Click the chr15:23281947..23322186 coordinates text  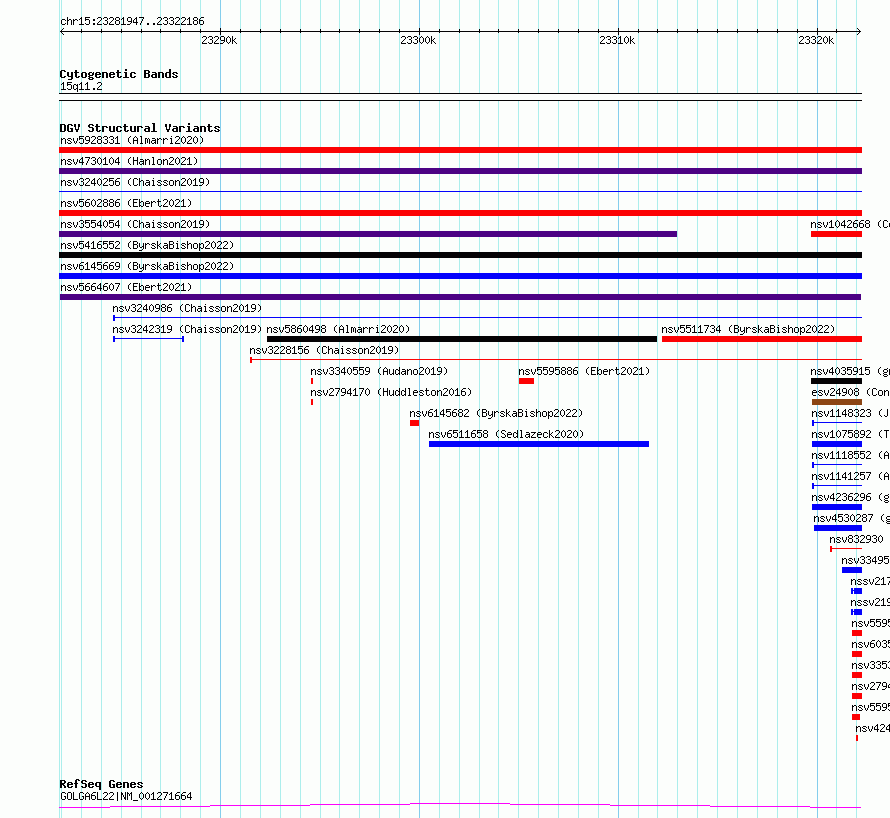[x=132, y=22]
